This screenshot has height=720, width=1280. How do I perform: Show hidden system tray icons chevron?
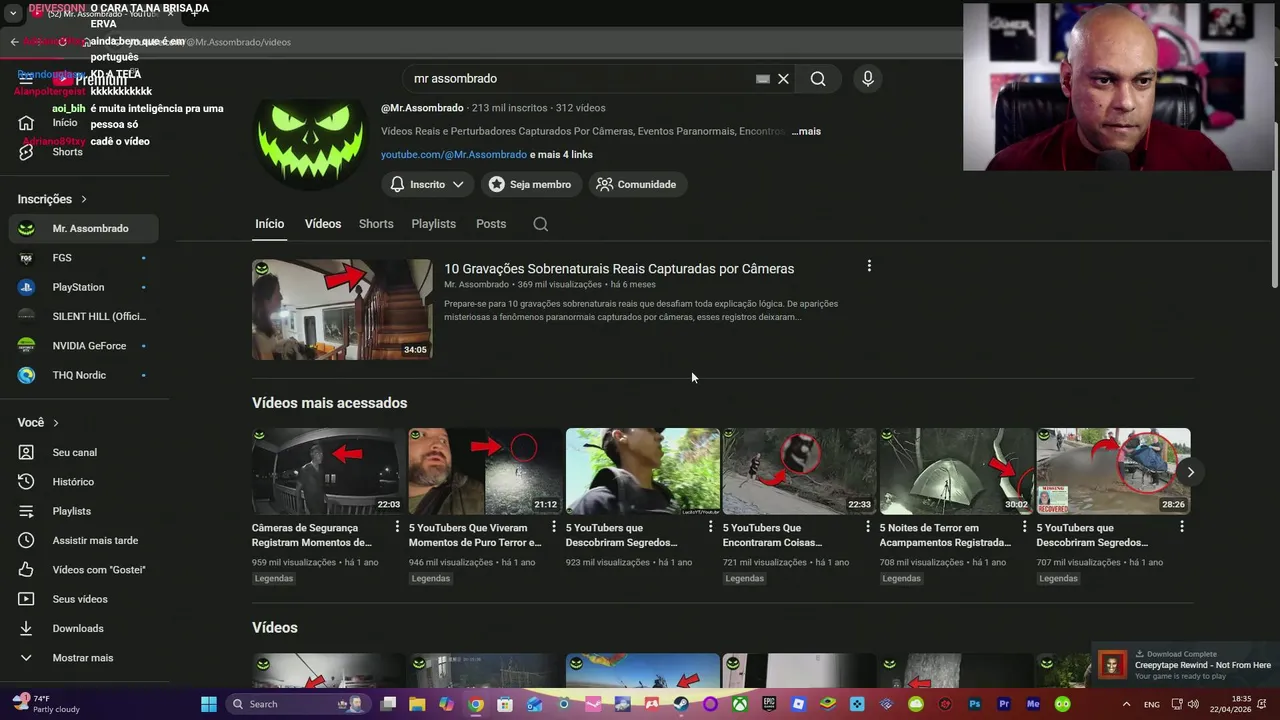point(1126,704)
